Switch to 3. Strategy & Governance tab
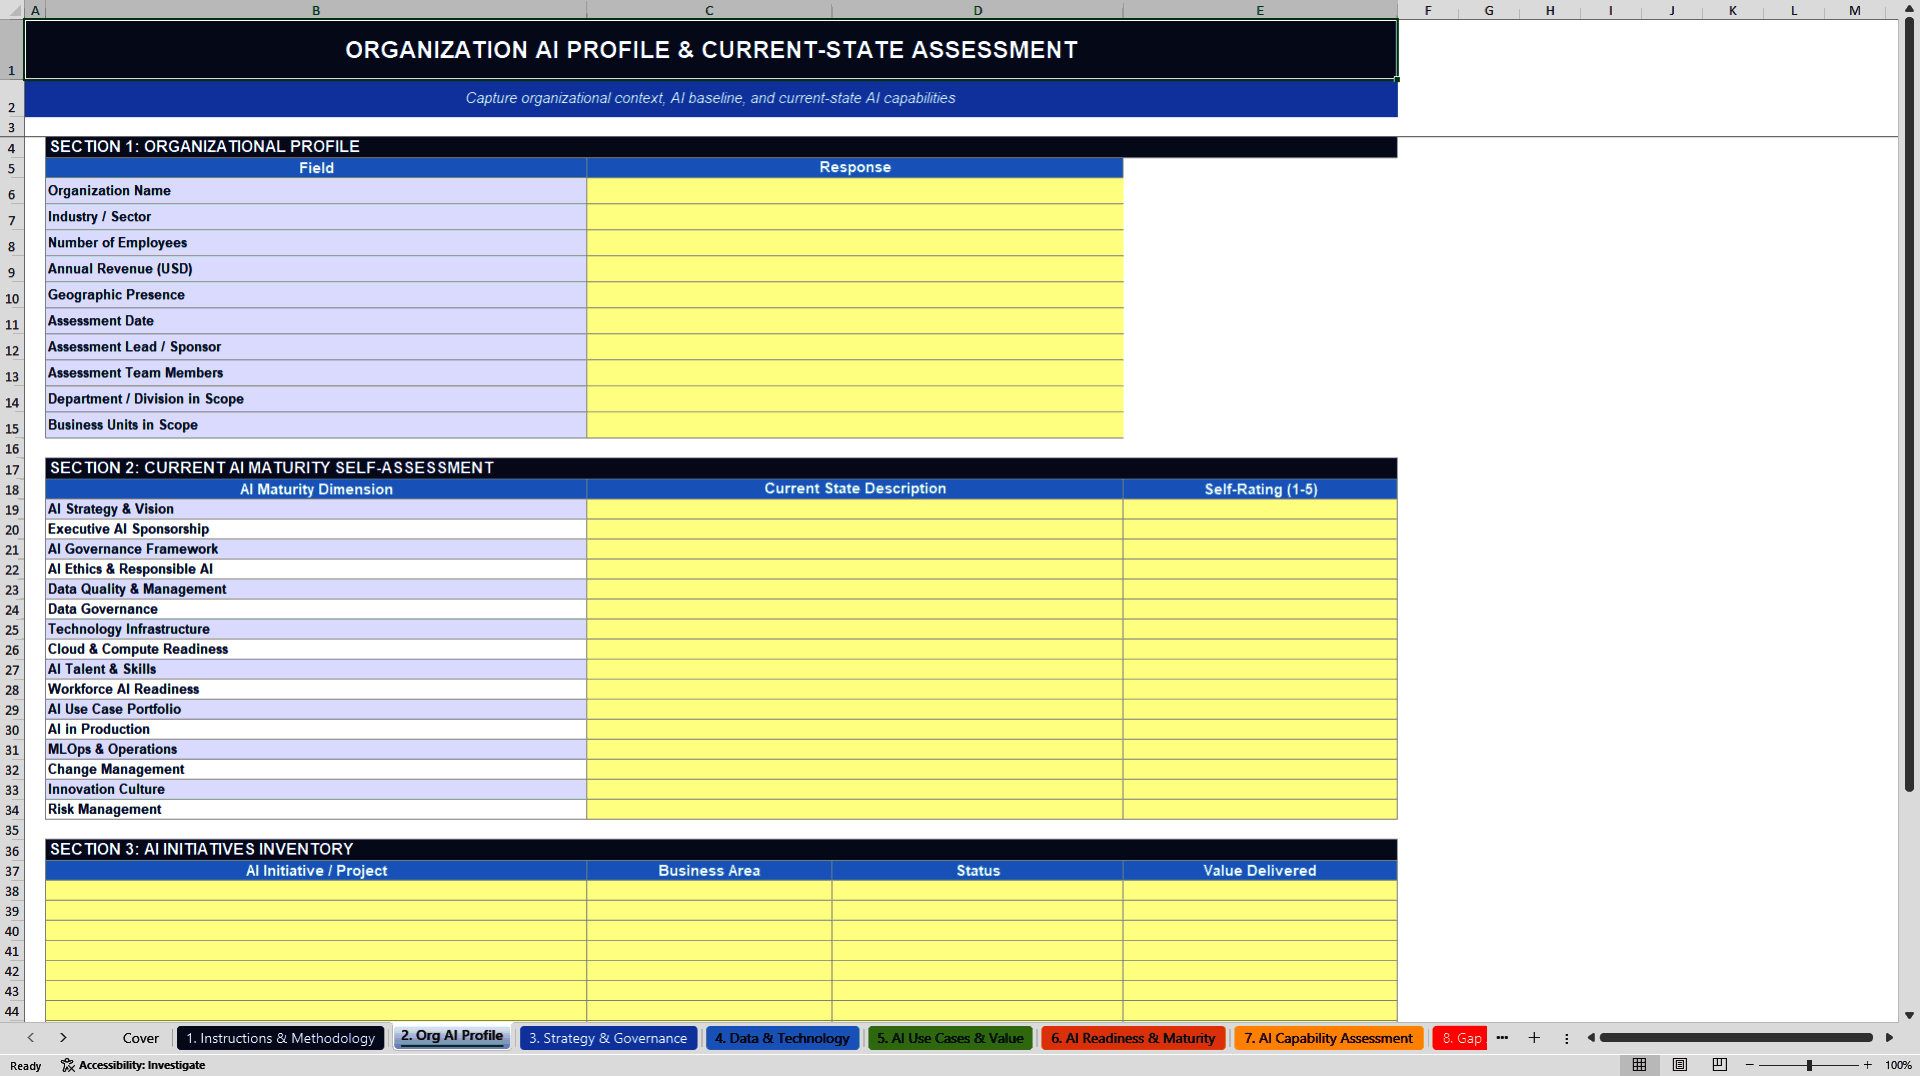 (608, 1038)
